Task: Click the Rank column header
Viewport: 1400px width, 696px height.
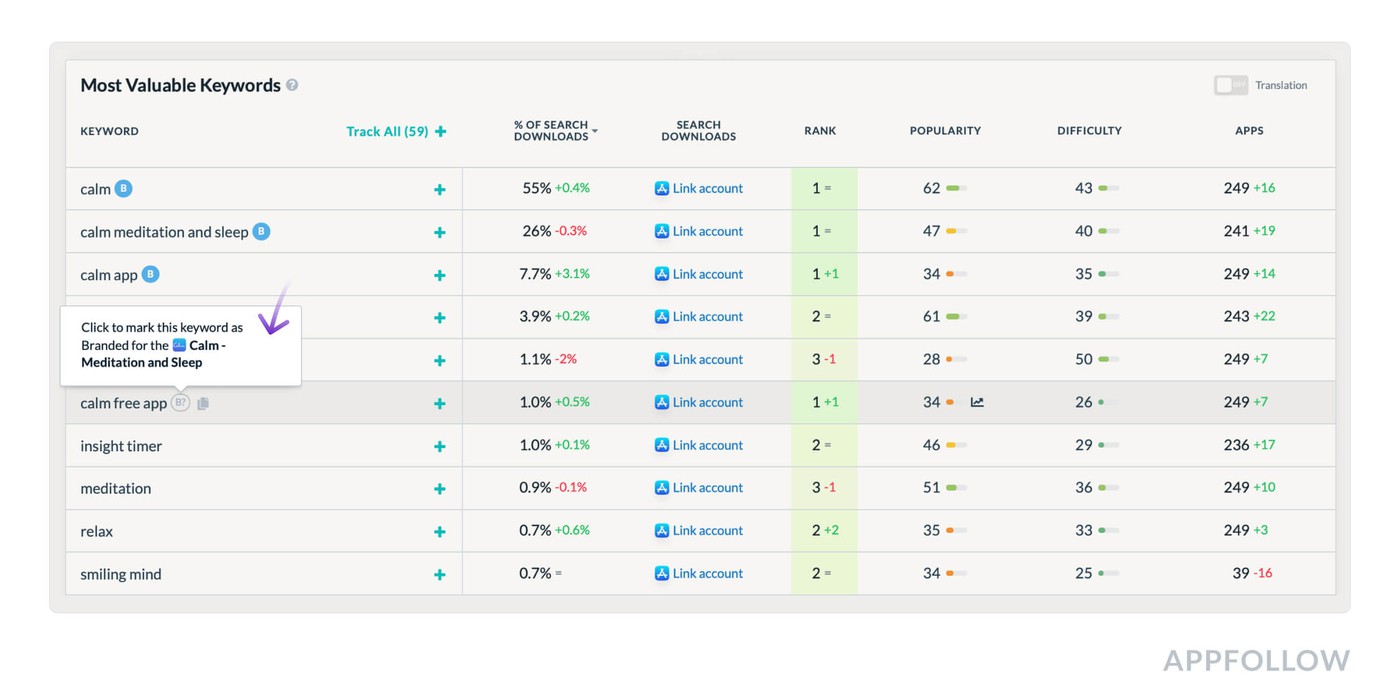Action: 820,131
